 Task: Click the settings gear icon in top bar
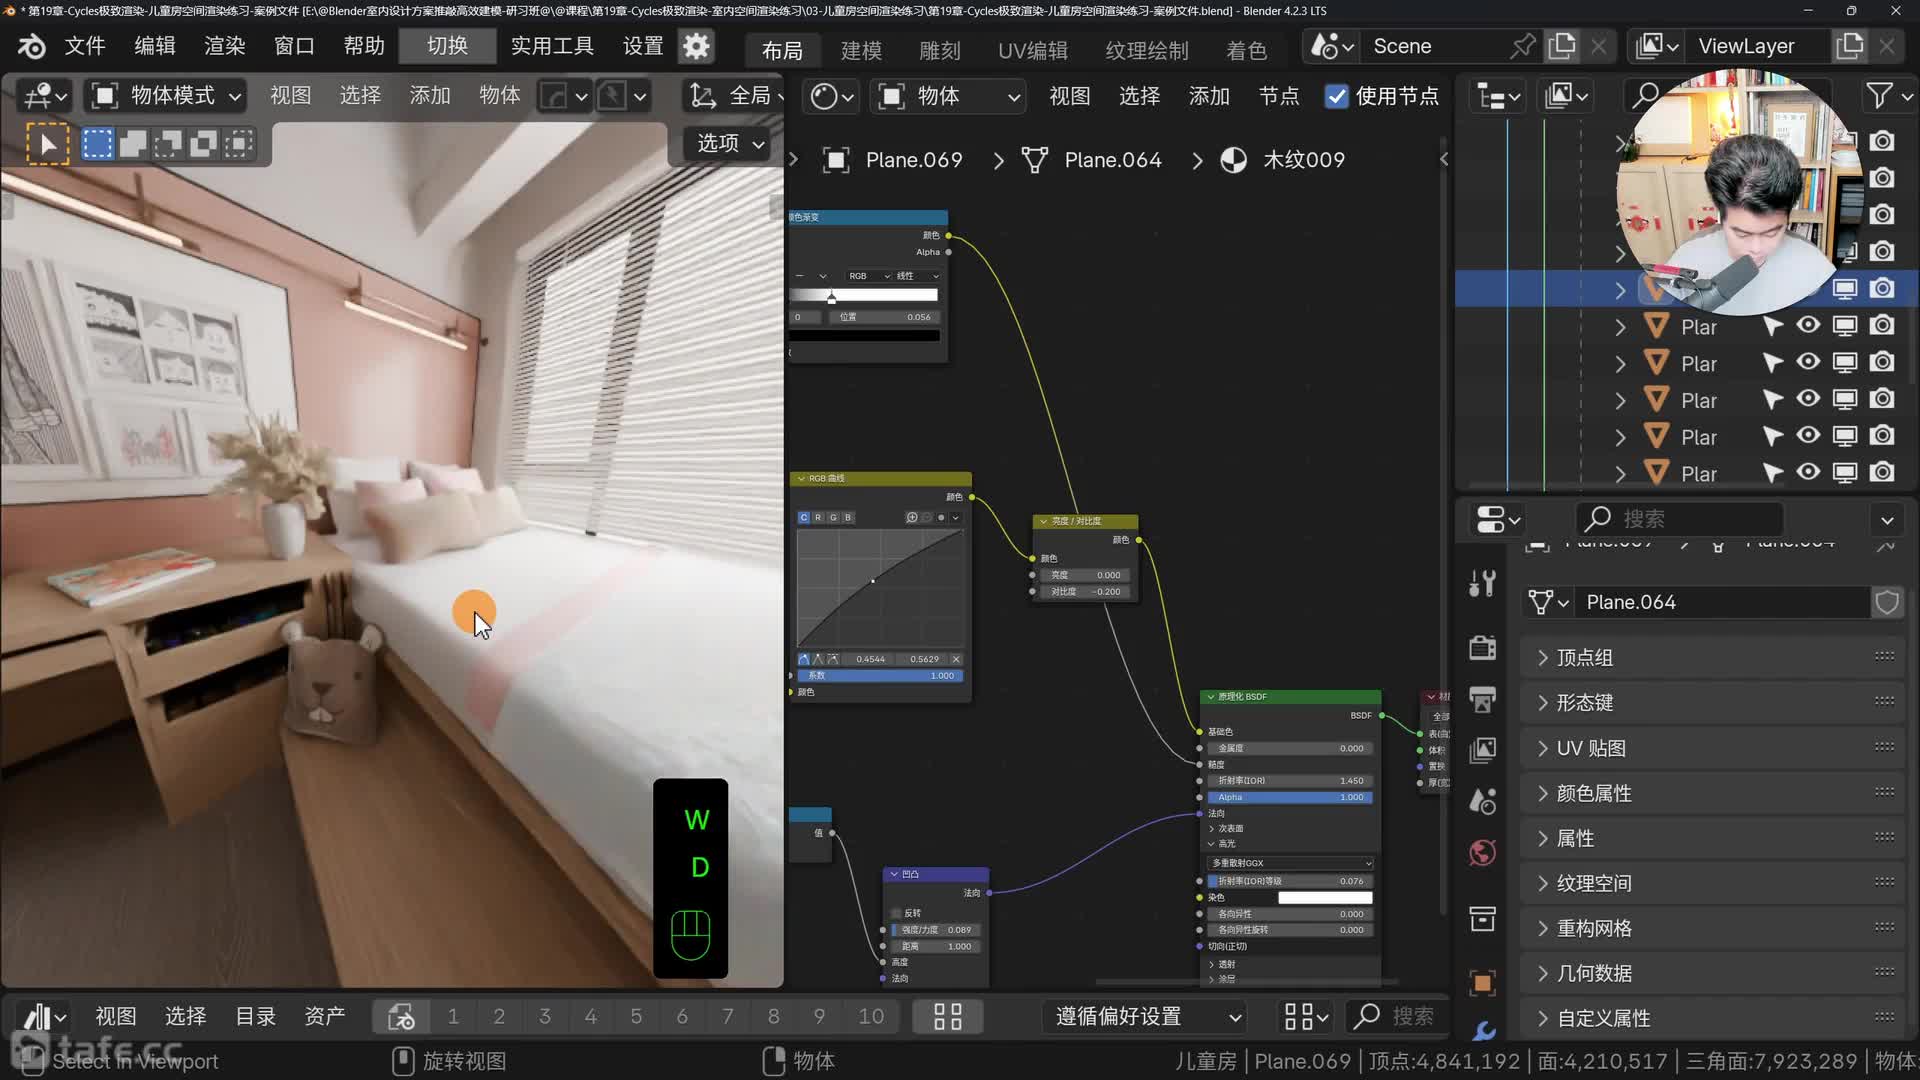click(x=696, y=46)
